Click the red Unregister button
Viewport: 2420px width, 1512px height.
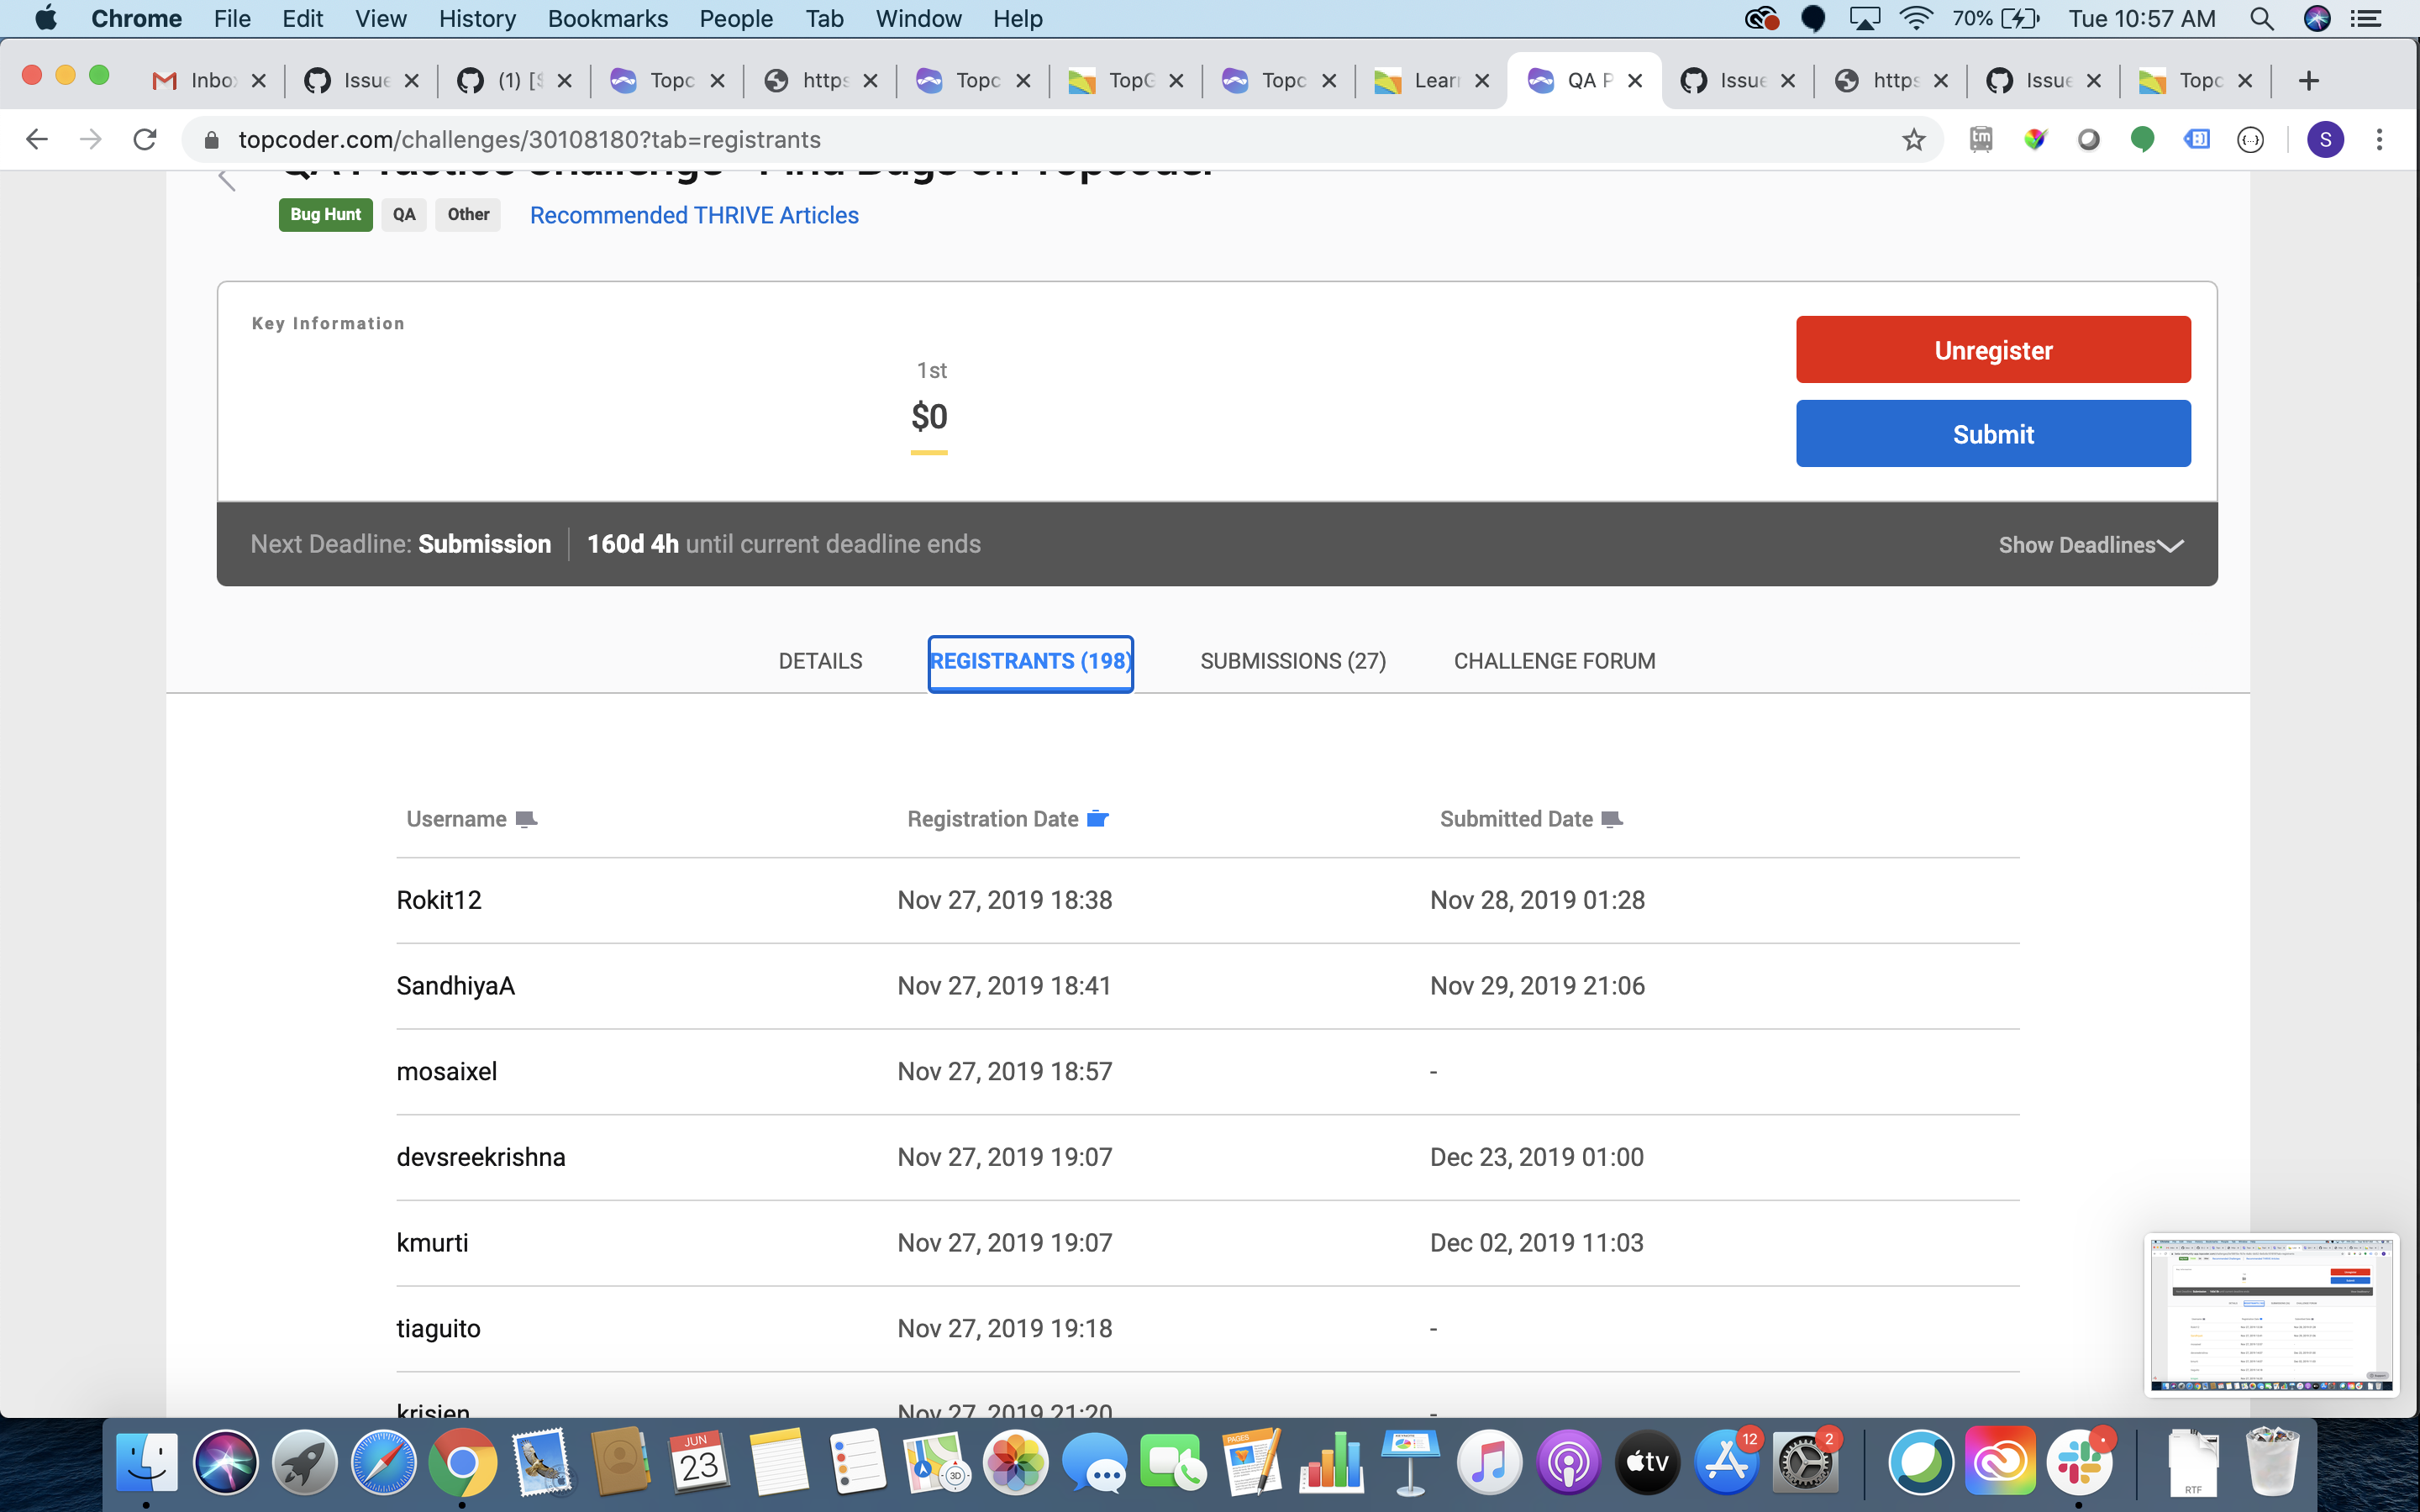pos(1993,350)
